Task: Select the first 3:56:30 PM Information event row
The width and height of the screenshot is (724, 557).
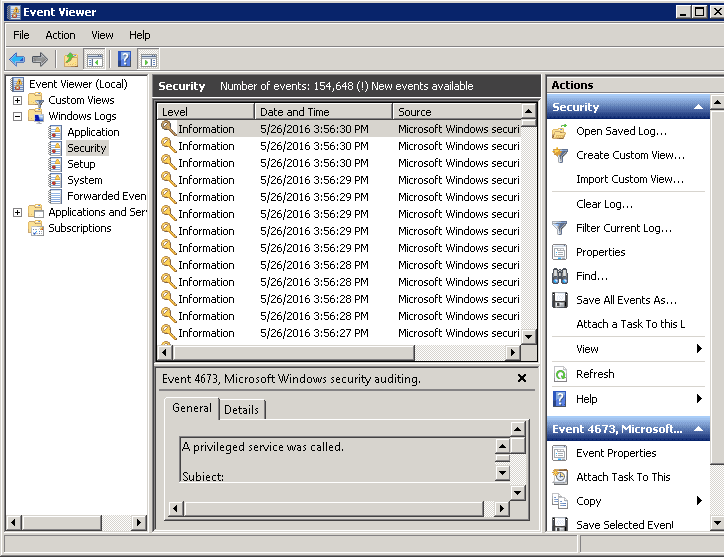Action: 340,129
